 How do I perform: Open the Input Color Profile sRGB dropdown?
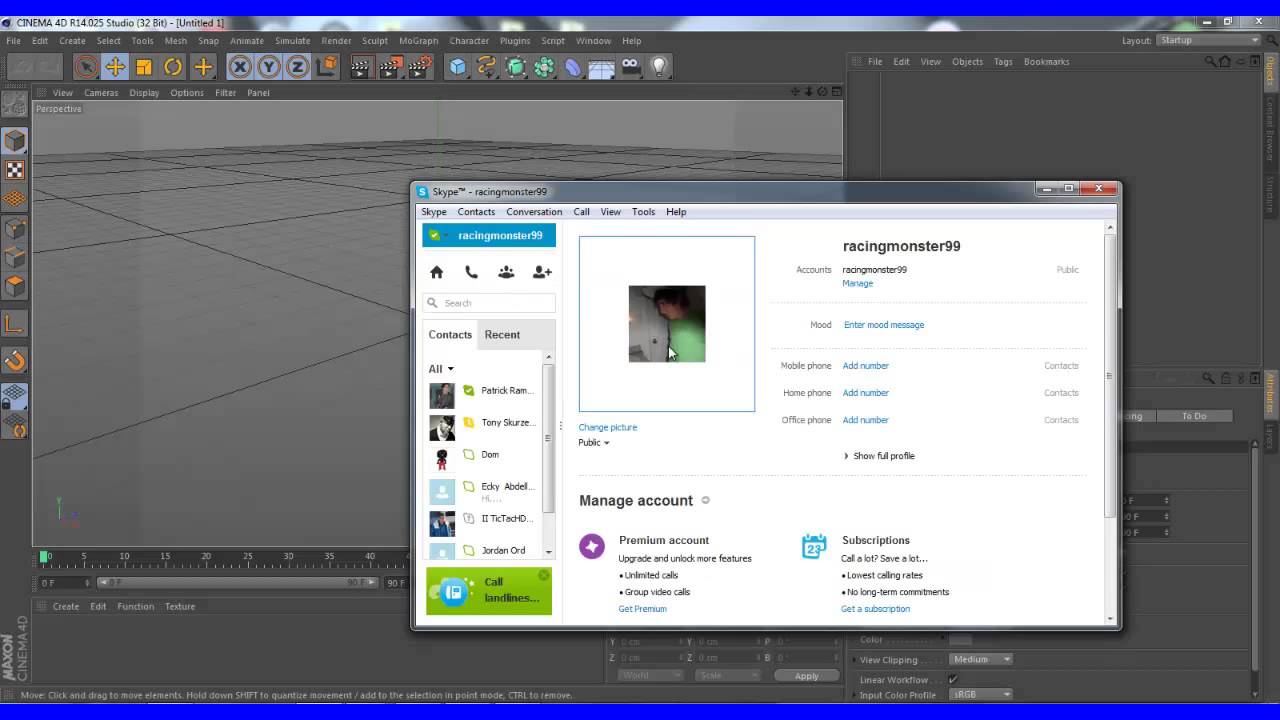[x=981, y=694]
